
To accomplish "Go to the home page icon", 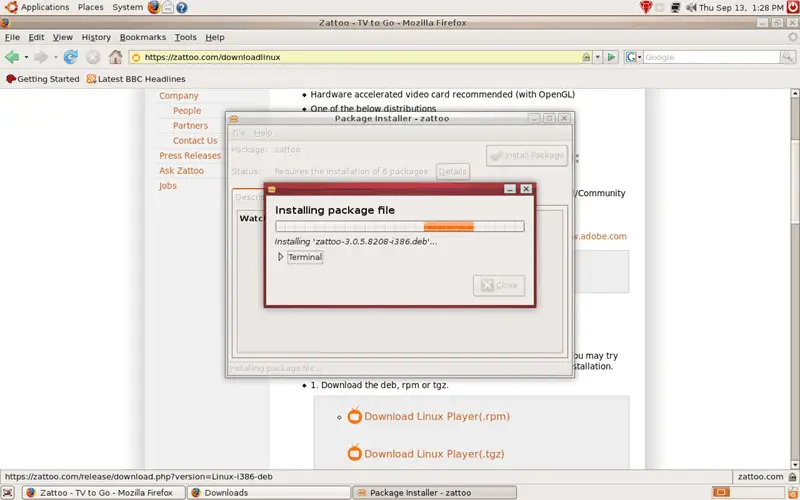I will (x=116, y=57).
